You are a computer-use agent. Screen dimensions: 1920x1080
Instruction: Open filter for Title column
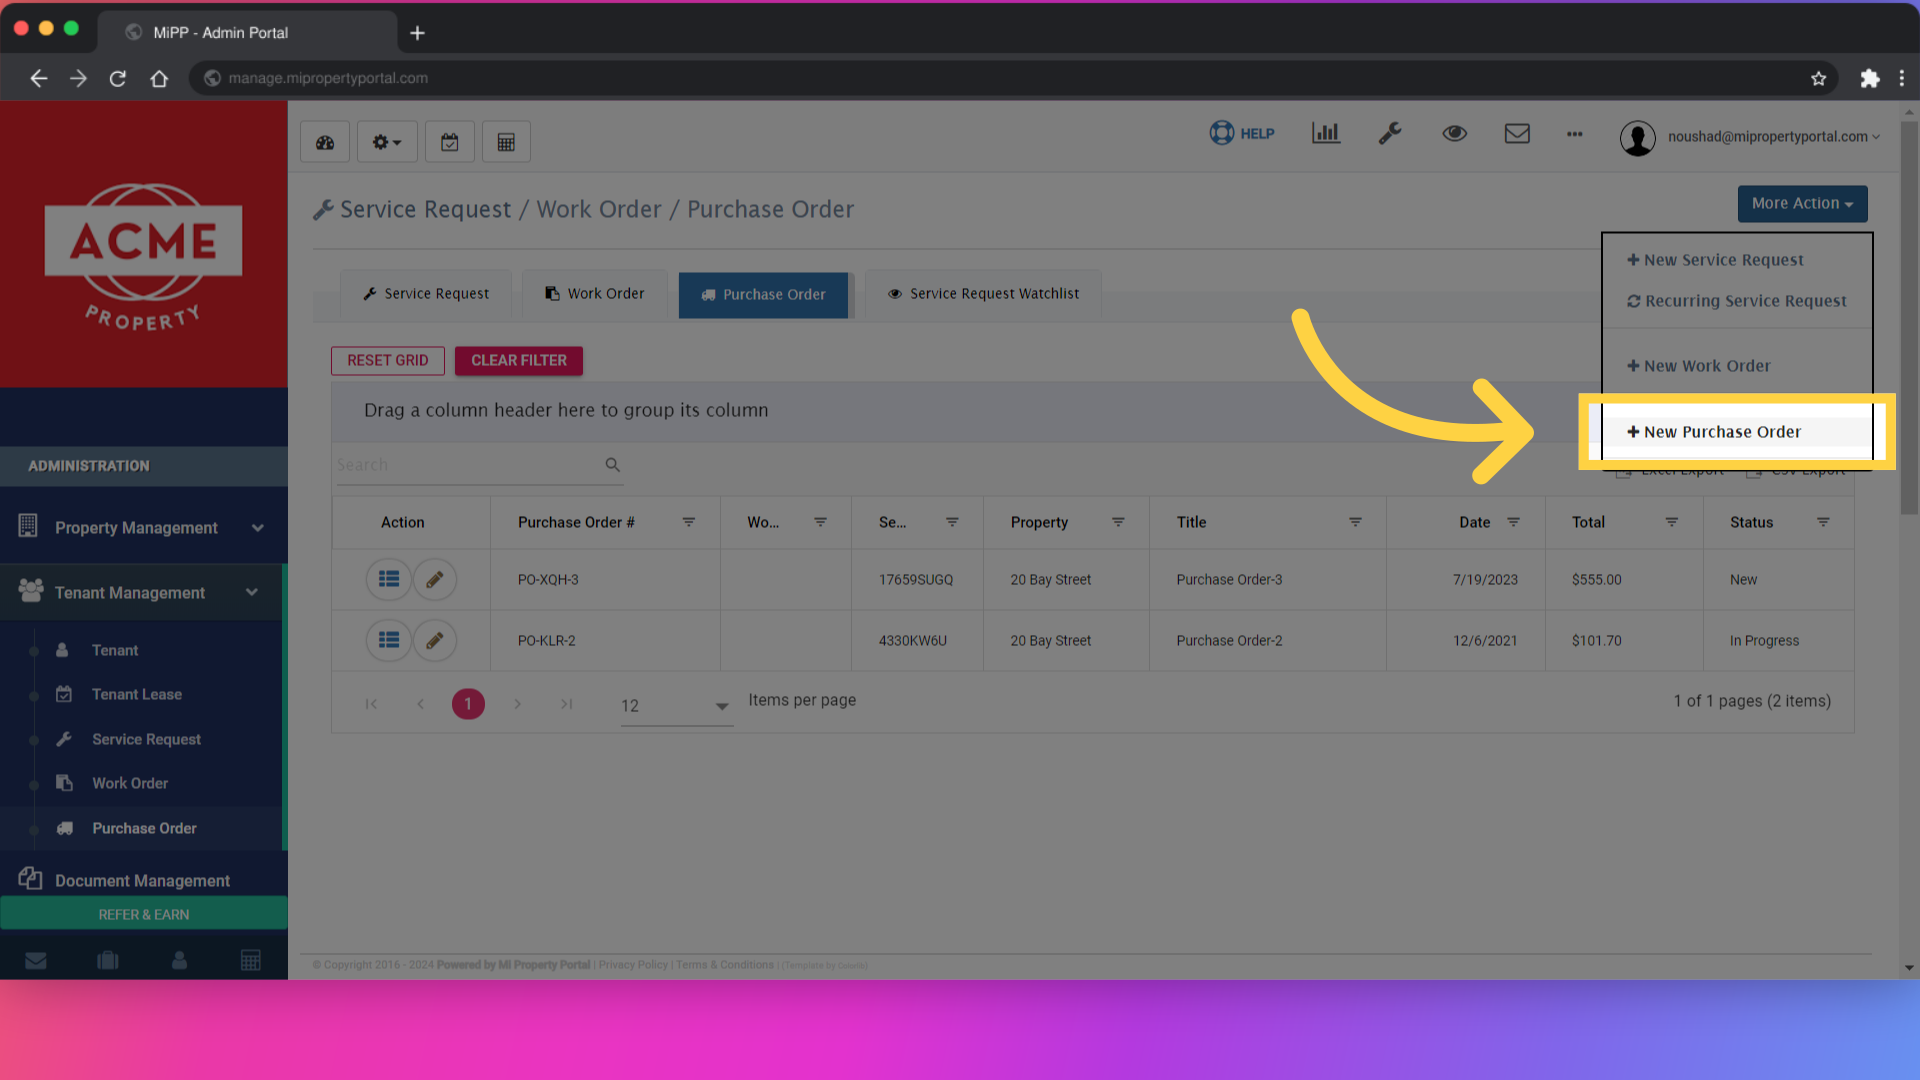click(1355, 522)
